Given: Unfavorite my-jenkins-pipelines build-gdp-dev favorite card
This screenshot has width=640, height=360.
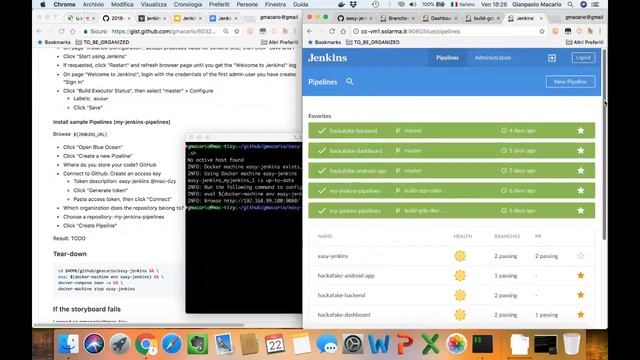Looking at the screenshot, I should 580,211.
